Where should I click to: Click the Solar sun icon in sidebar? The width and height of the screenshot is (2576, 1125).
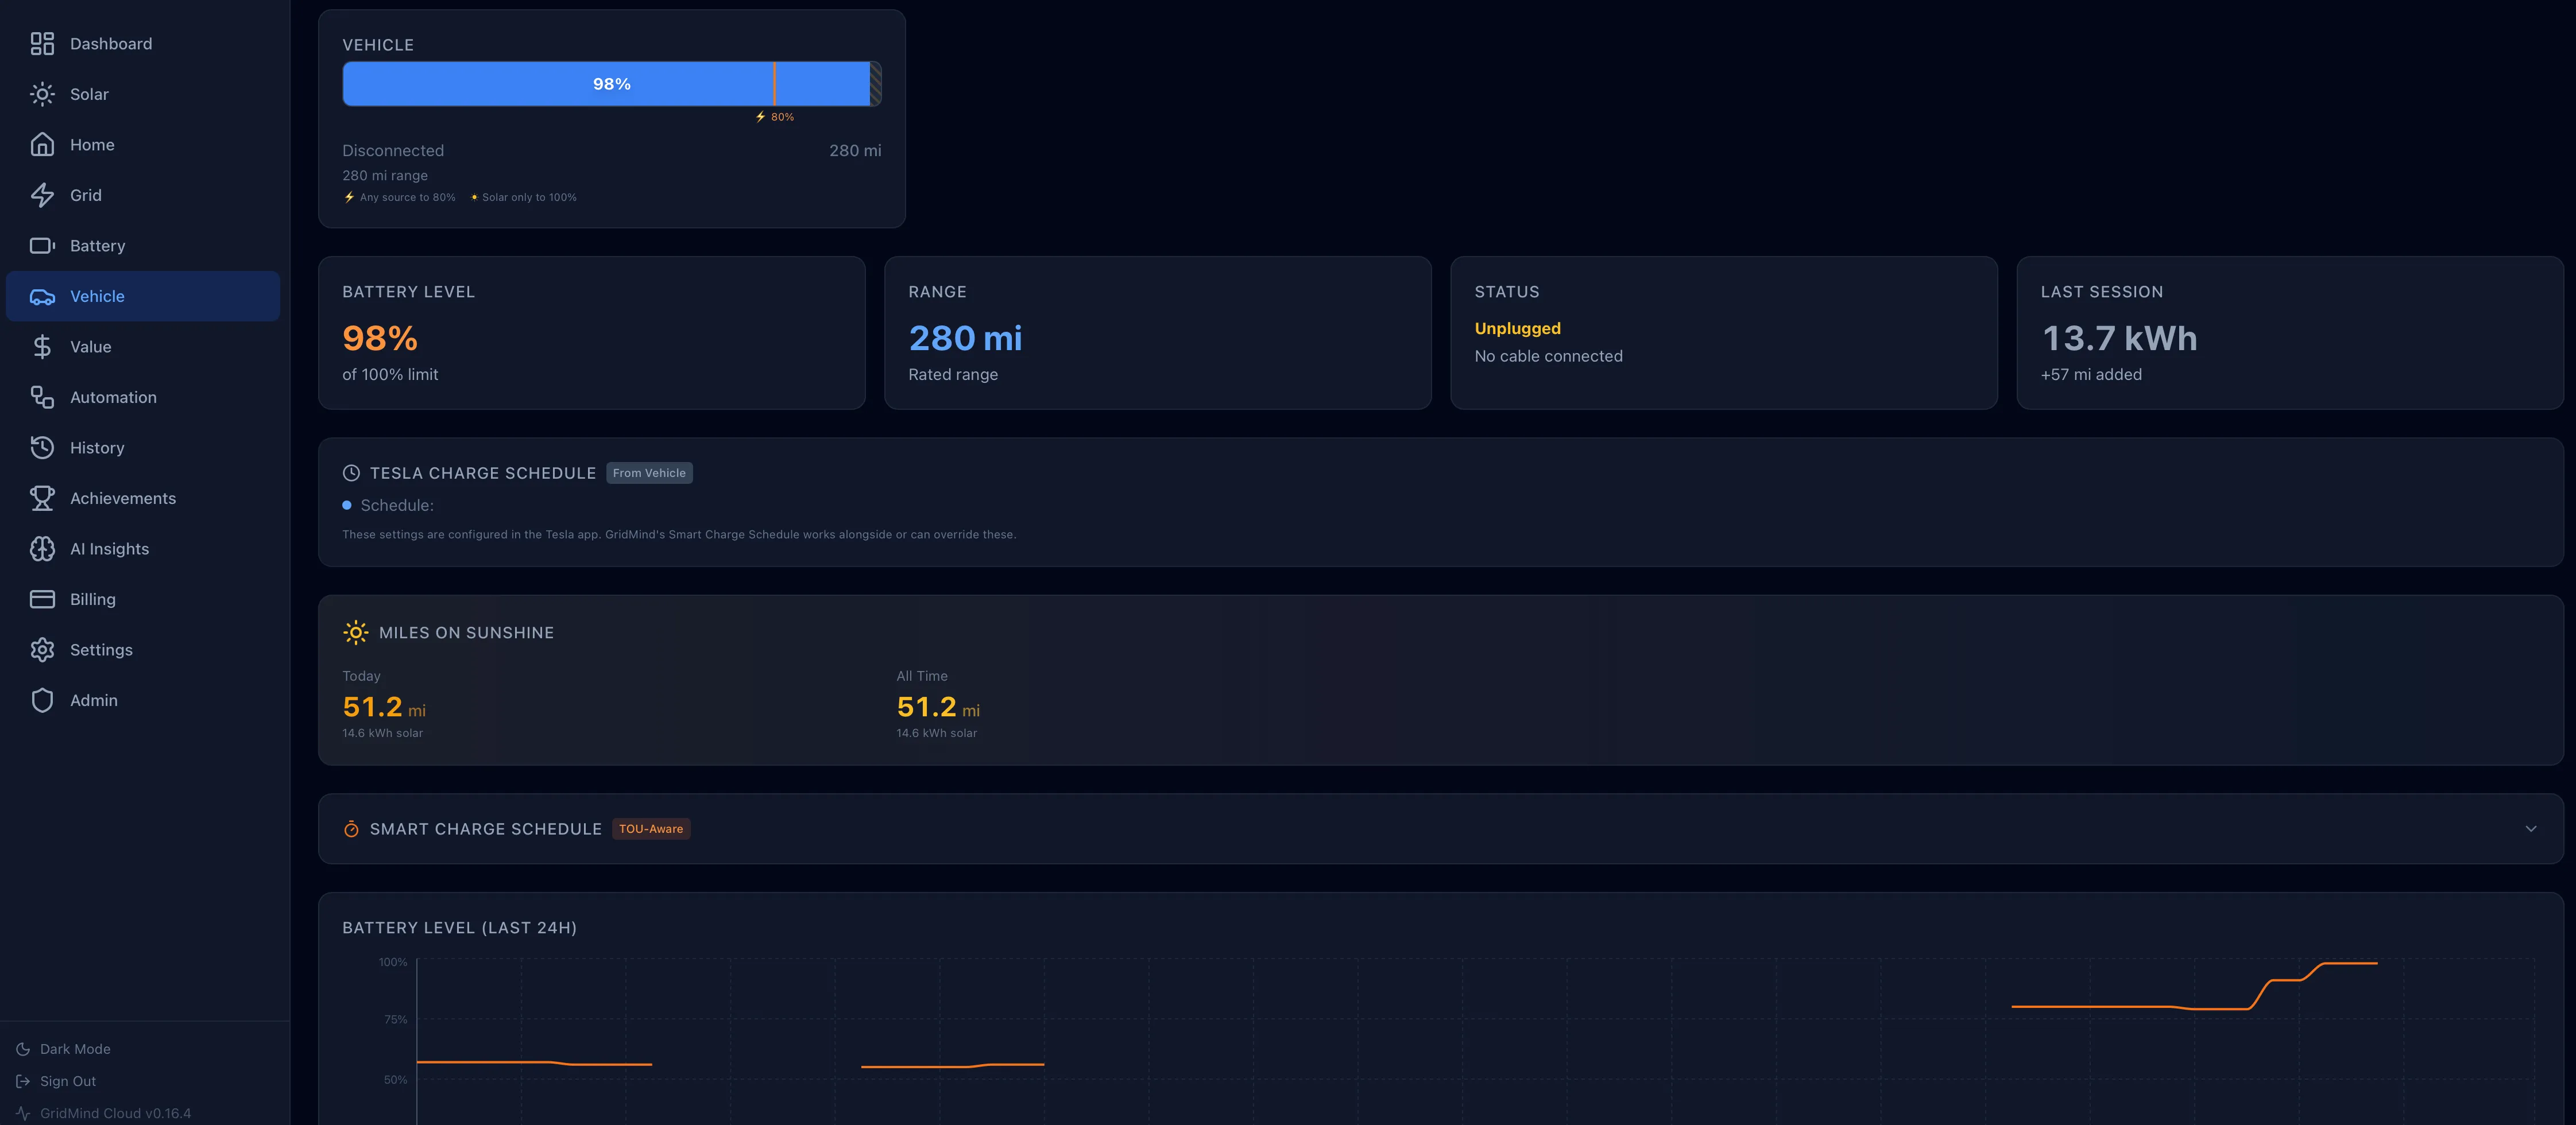(x=42, y=94)
